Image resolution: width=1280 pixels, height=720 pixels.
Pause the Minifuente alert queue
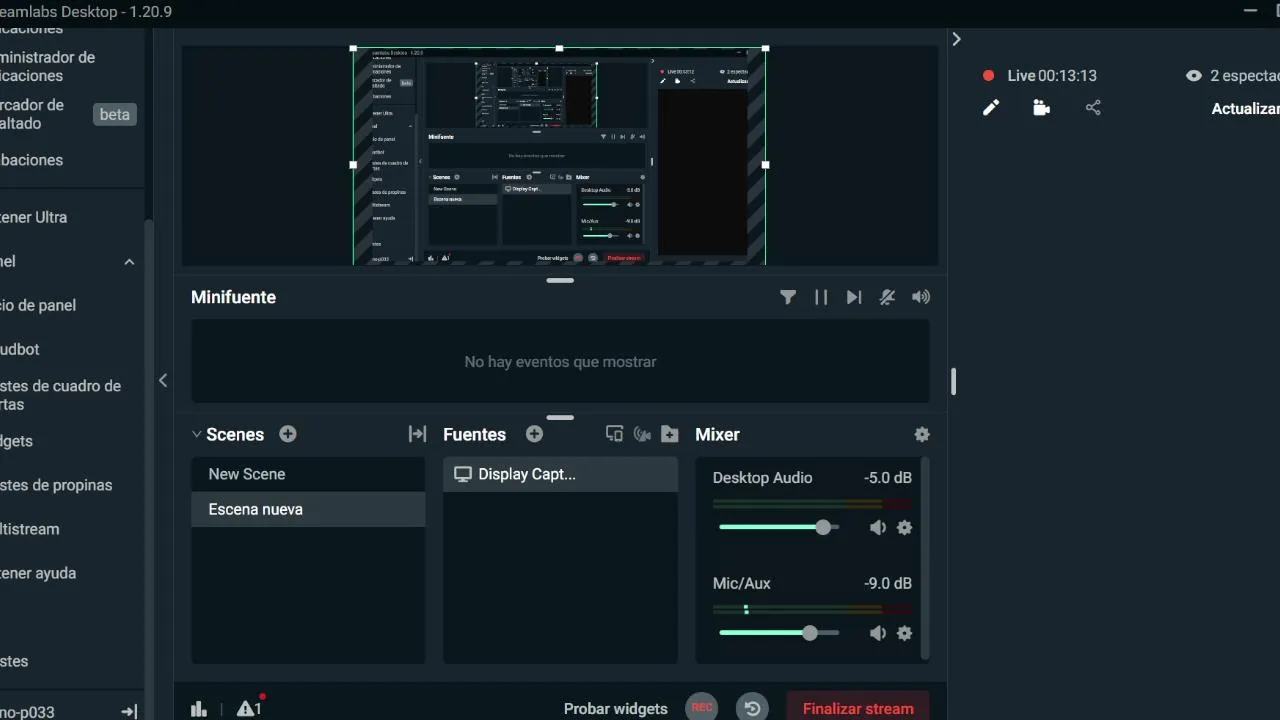tap(821, 297)
